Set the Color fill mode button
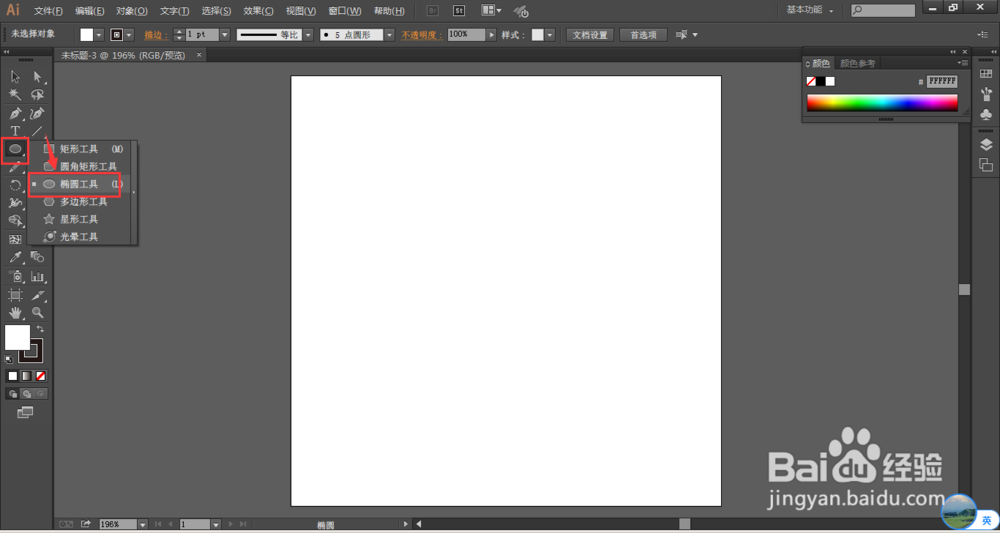The width and height of the screenshot is (1000, 533). [x=12, y=376]
